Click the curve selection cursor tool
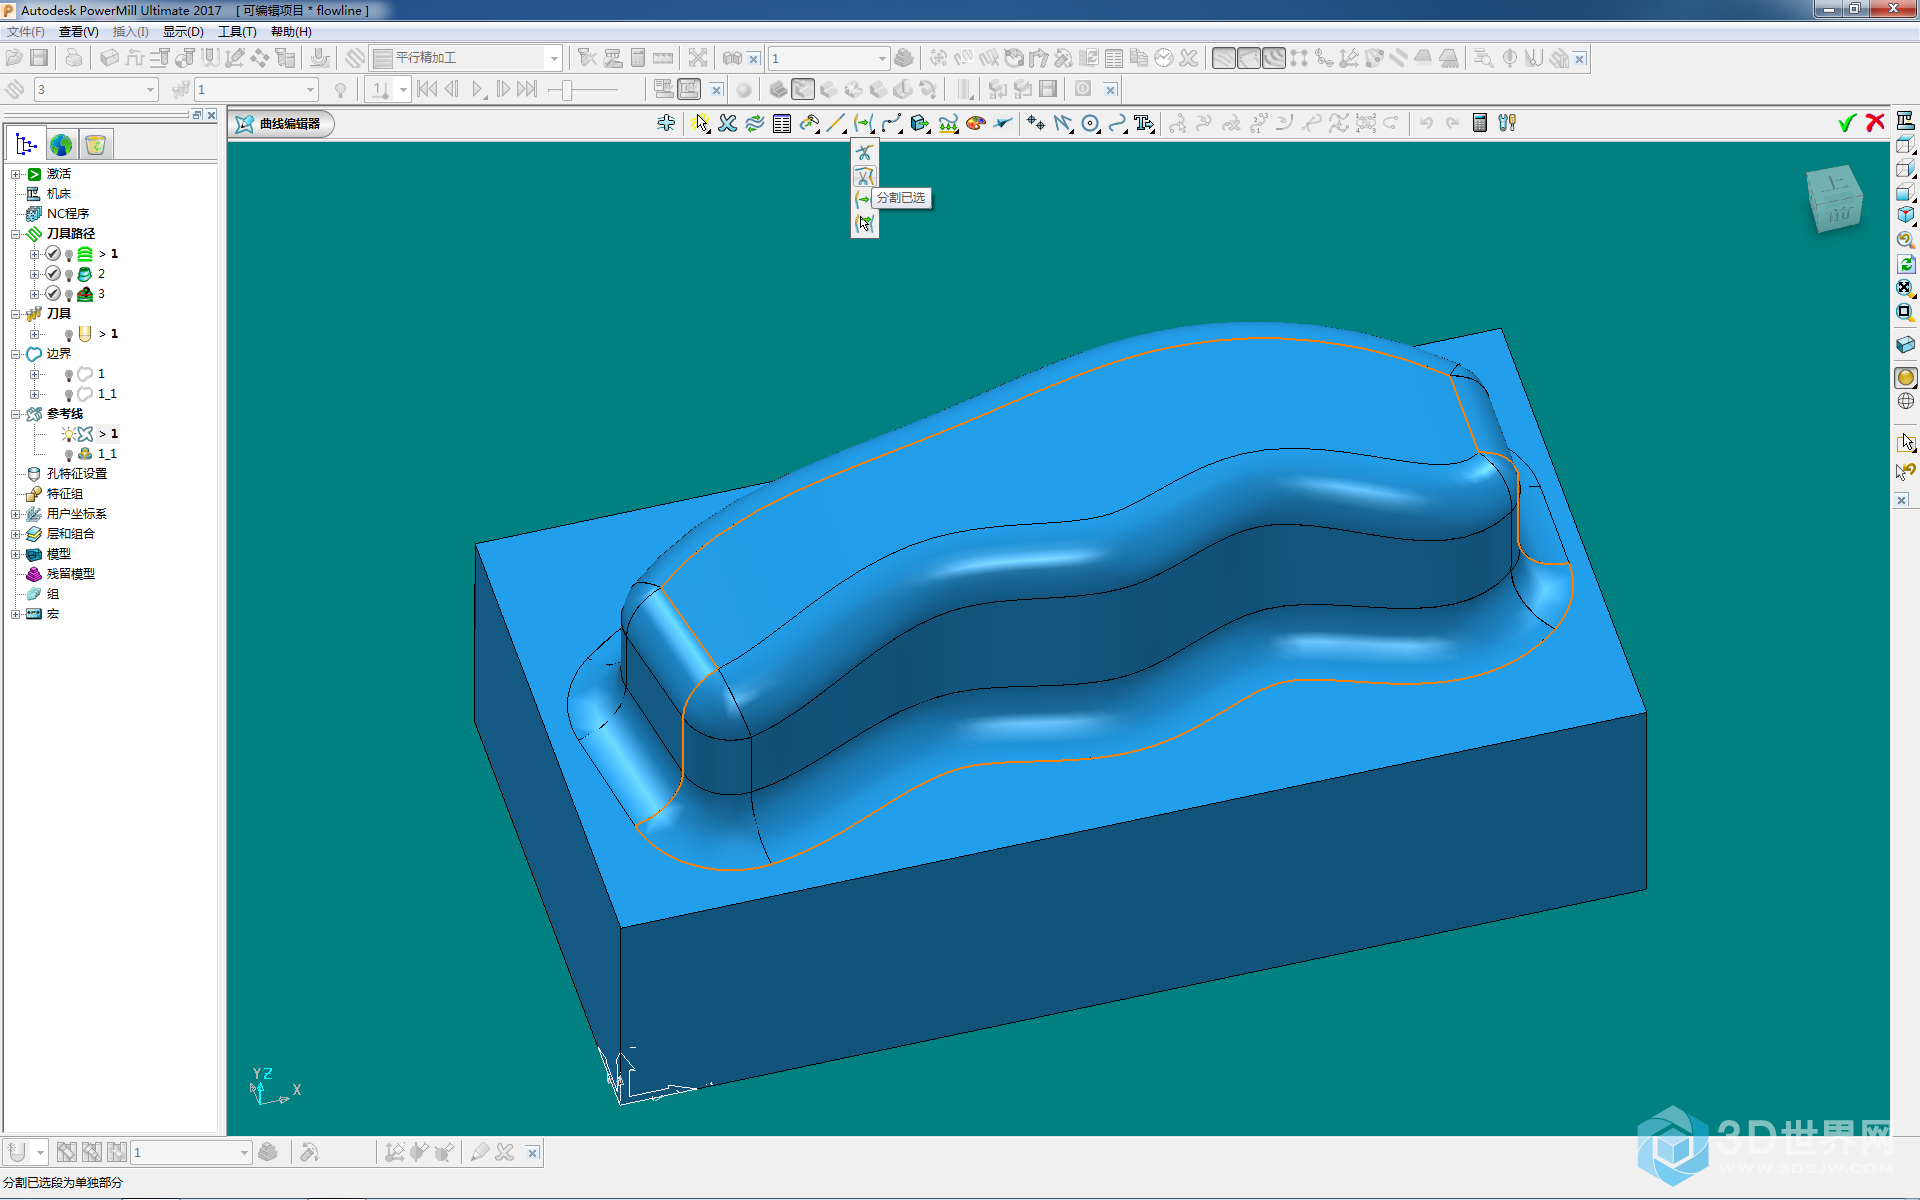The image size is (1920, 1200). pyautogui.click(x=700, y=123)
